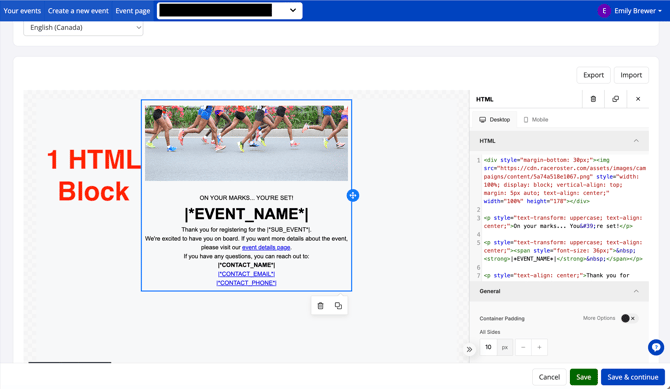
Task: Click the blue move handle on the block
Action: coord(353,195)
